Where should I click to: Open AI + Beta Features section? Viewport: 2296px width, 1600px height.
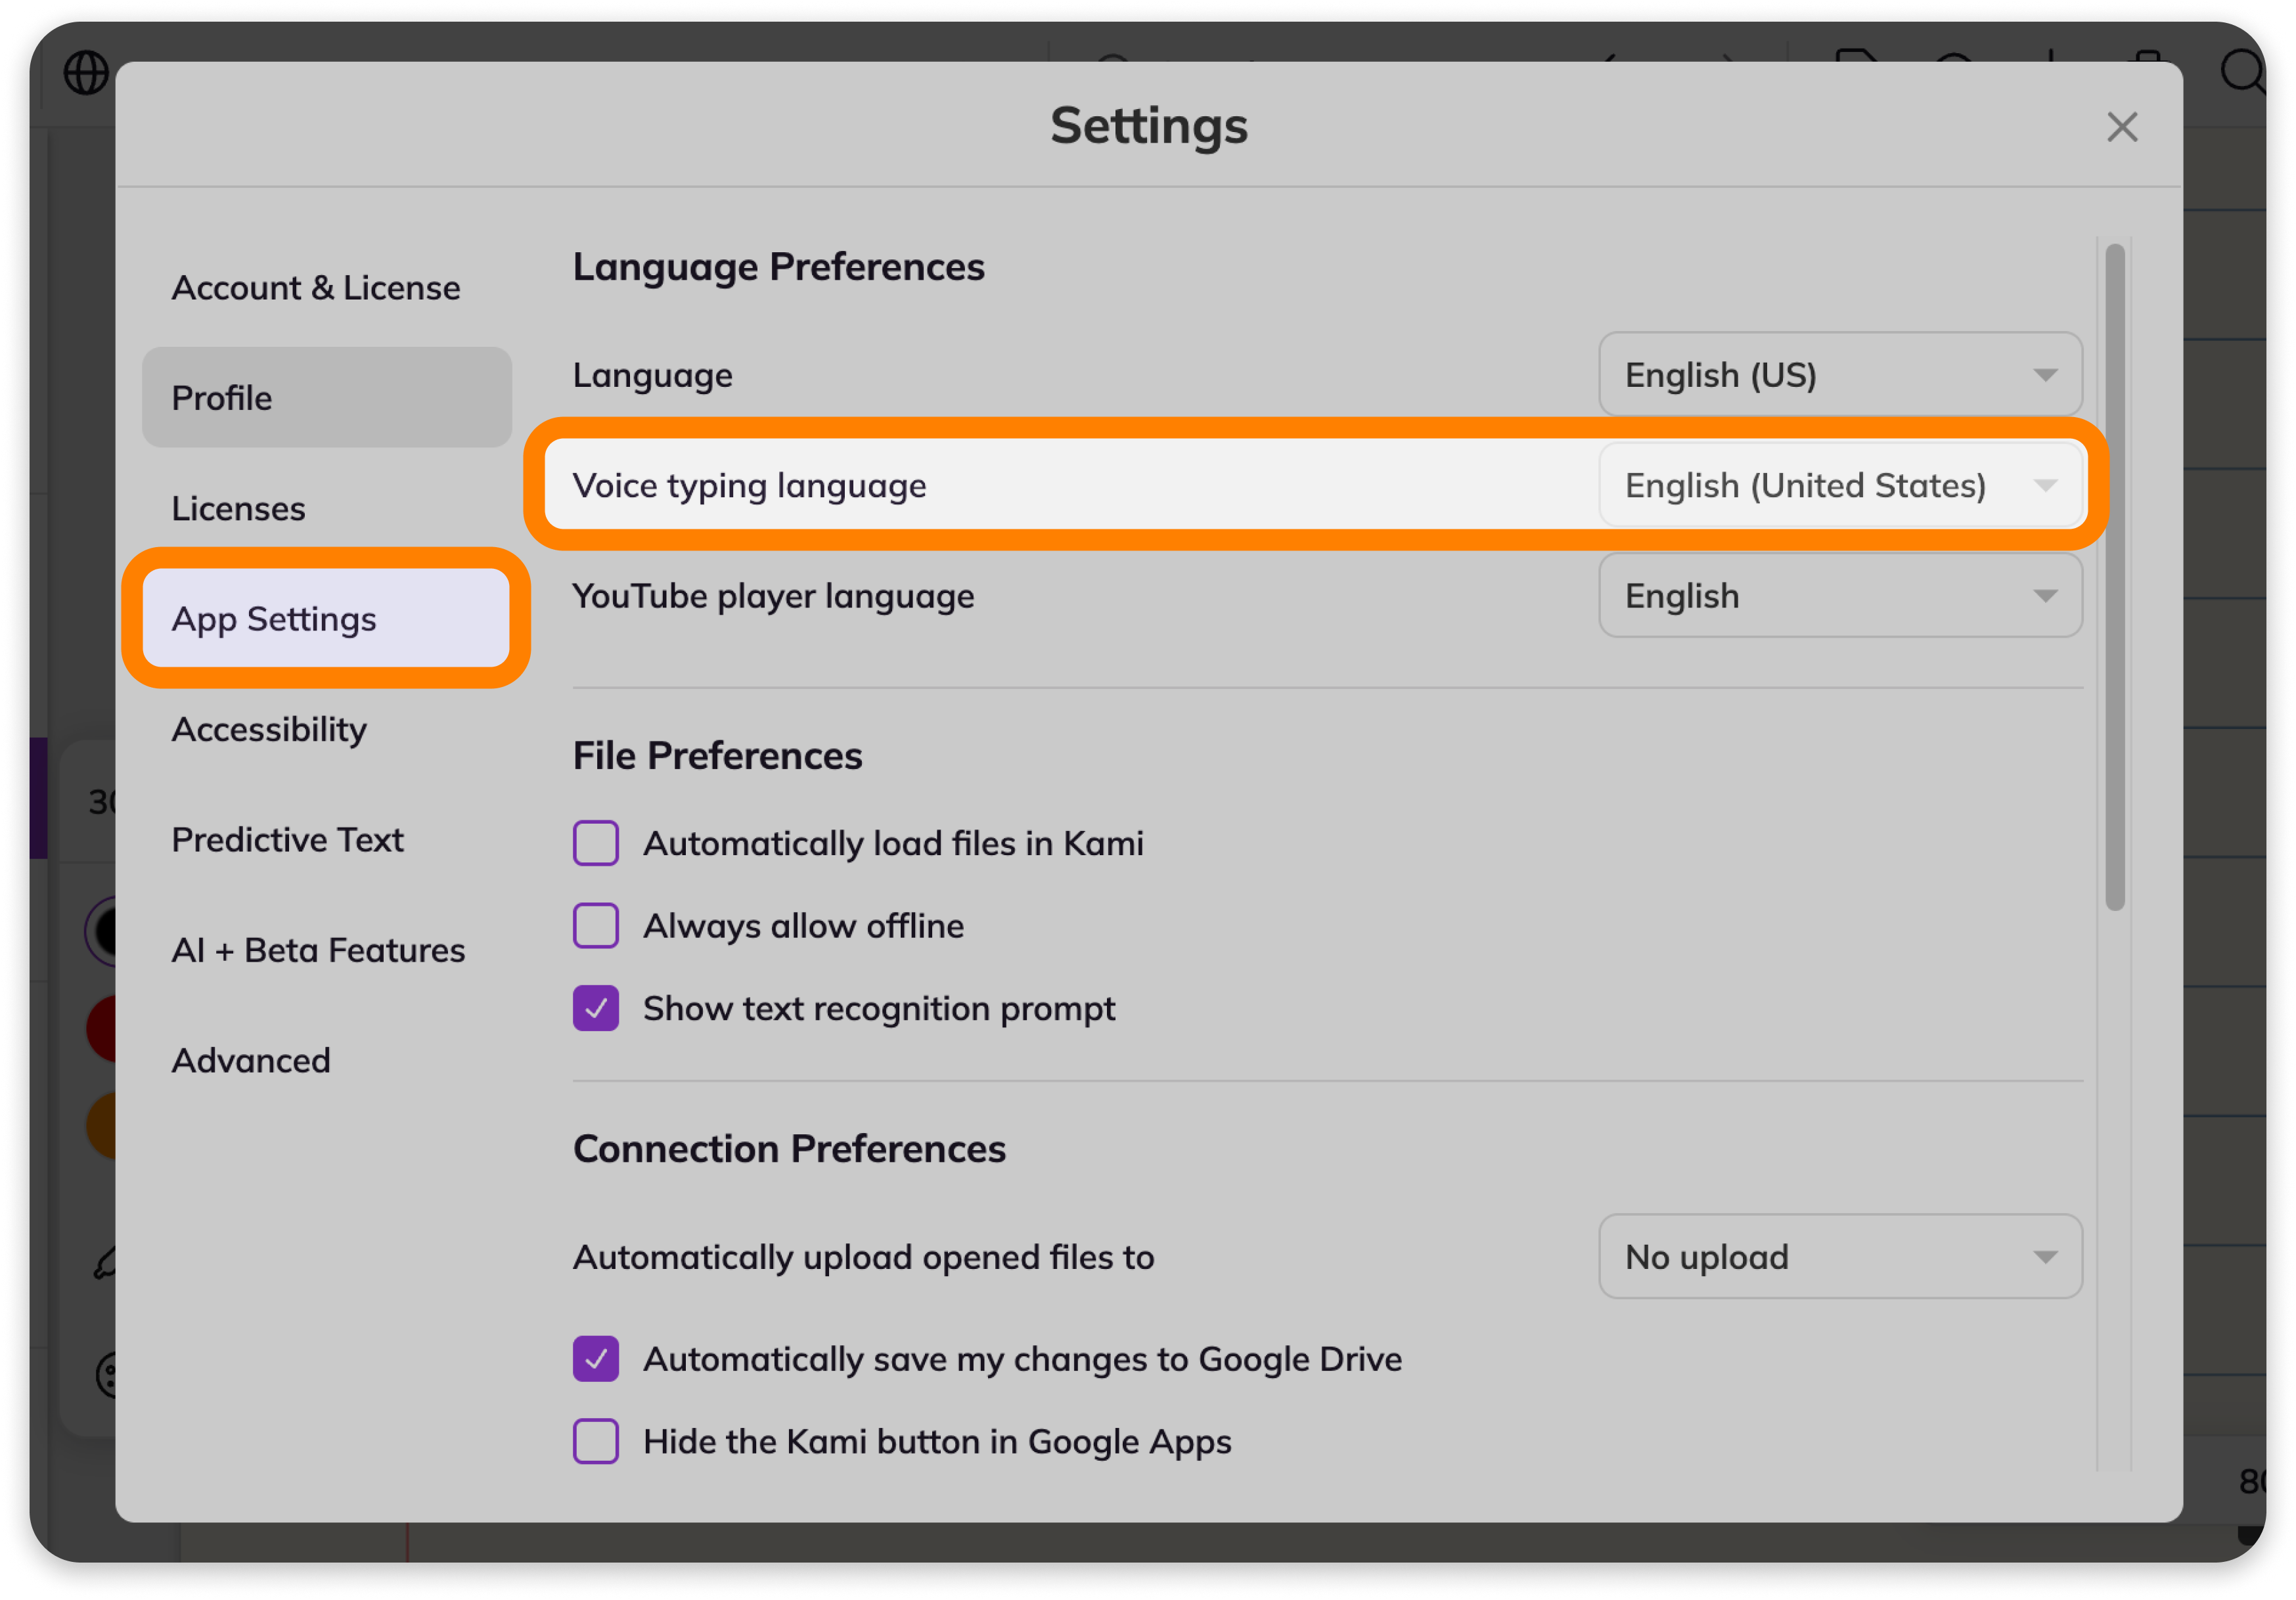pyautogui.click(x=326, y=950)
